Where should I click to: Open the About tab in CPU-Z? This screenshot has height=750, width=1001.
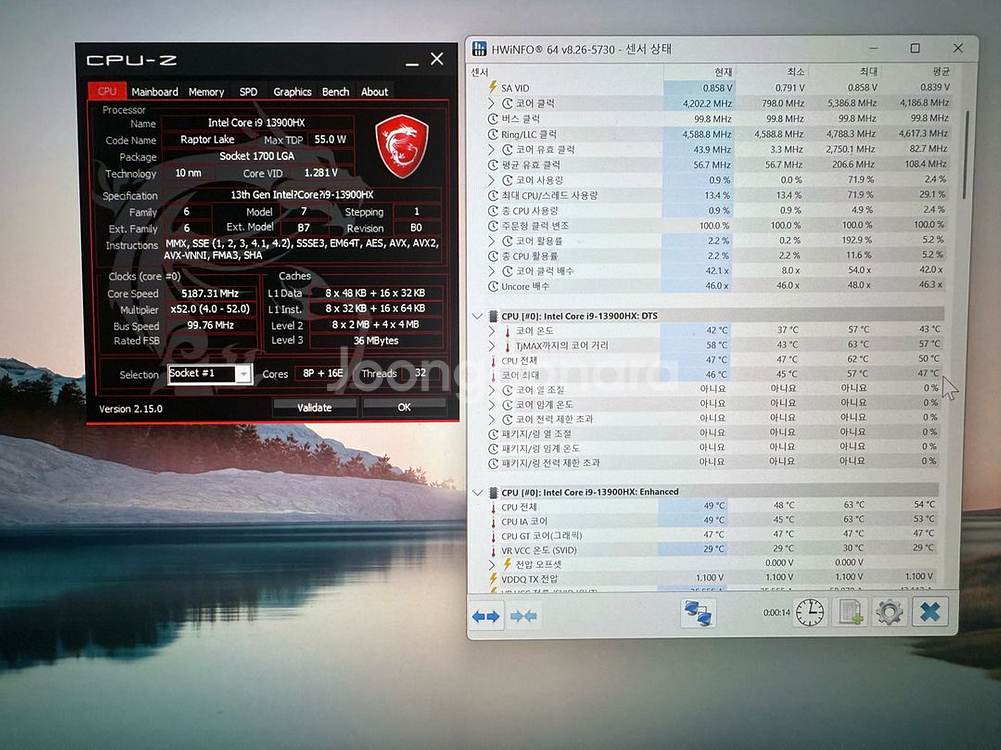(x=374, y=92)
